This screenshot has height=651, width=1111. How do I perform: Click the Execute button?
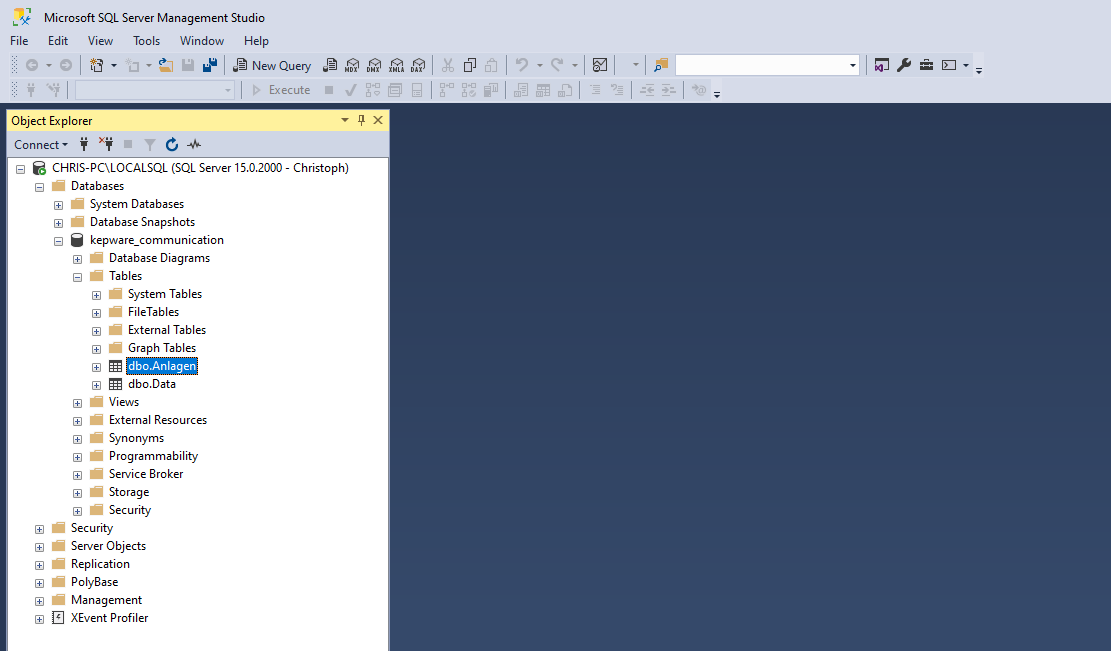(x=281, y=90)
